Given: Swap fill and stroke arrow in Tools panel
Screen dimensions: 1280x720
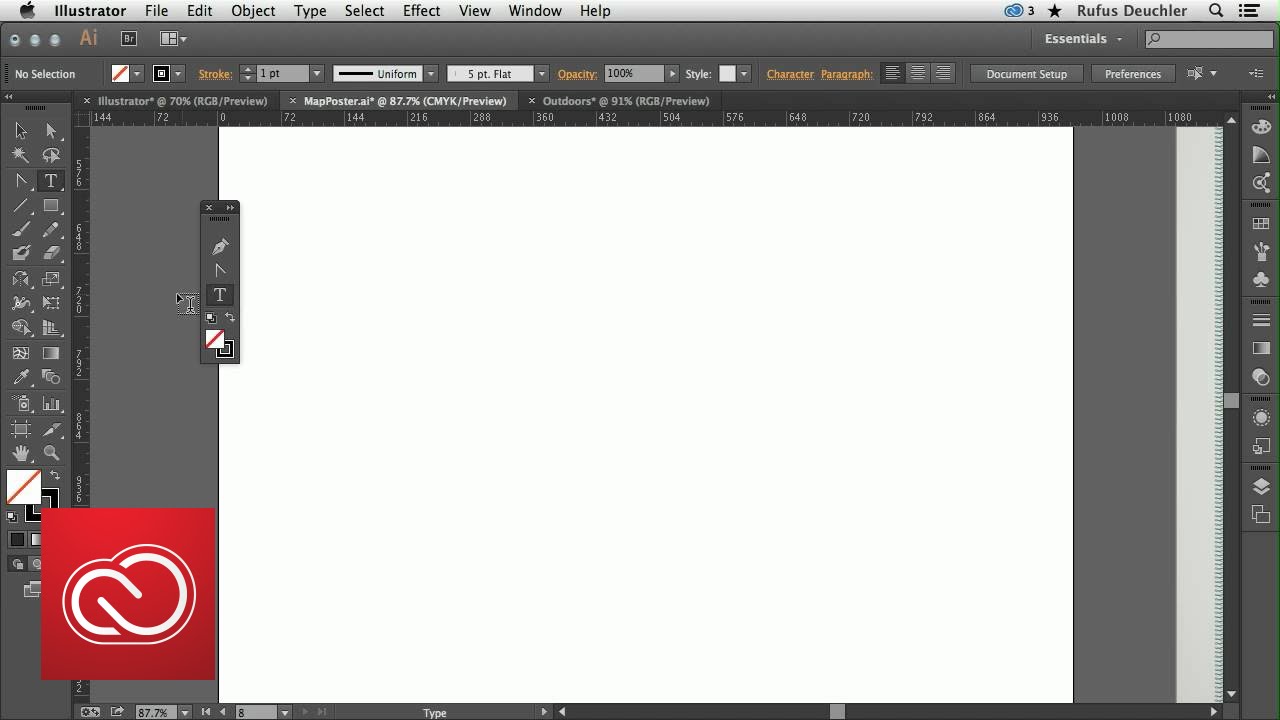Looking at the screenshot, I should pyautogui.click(x=55, y=476).
